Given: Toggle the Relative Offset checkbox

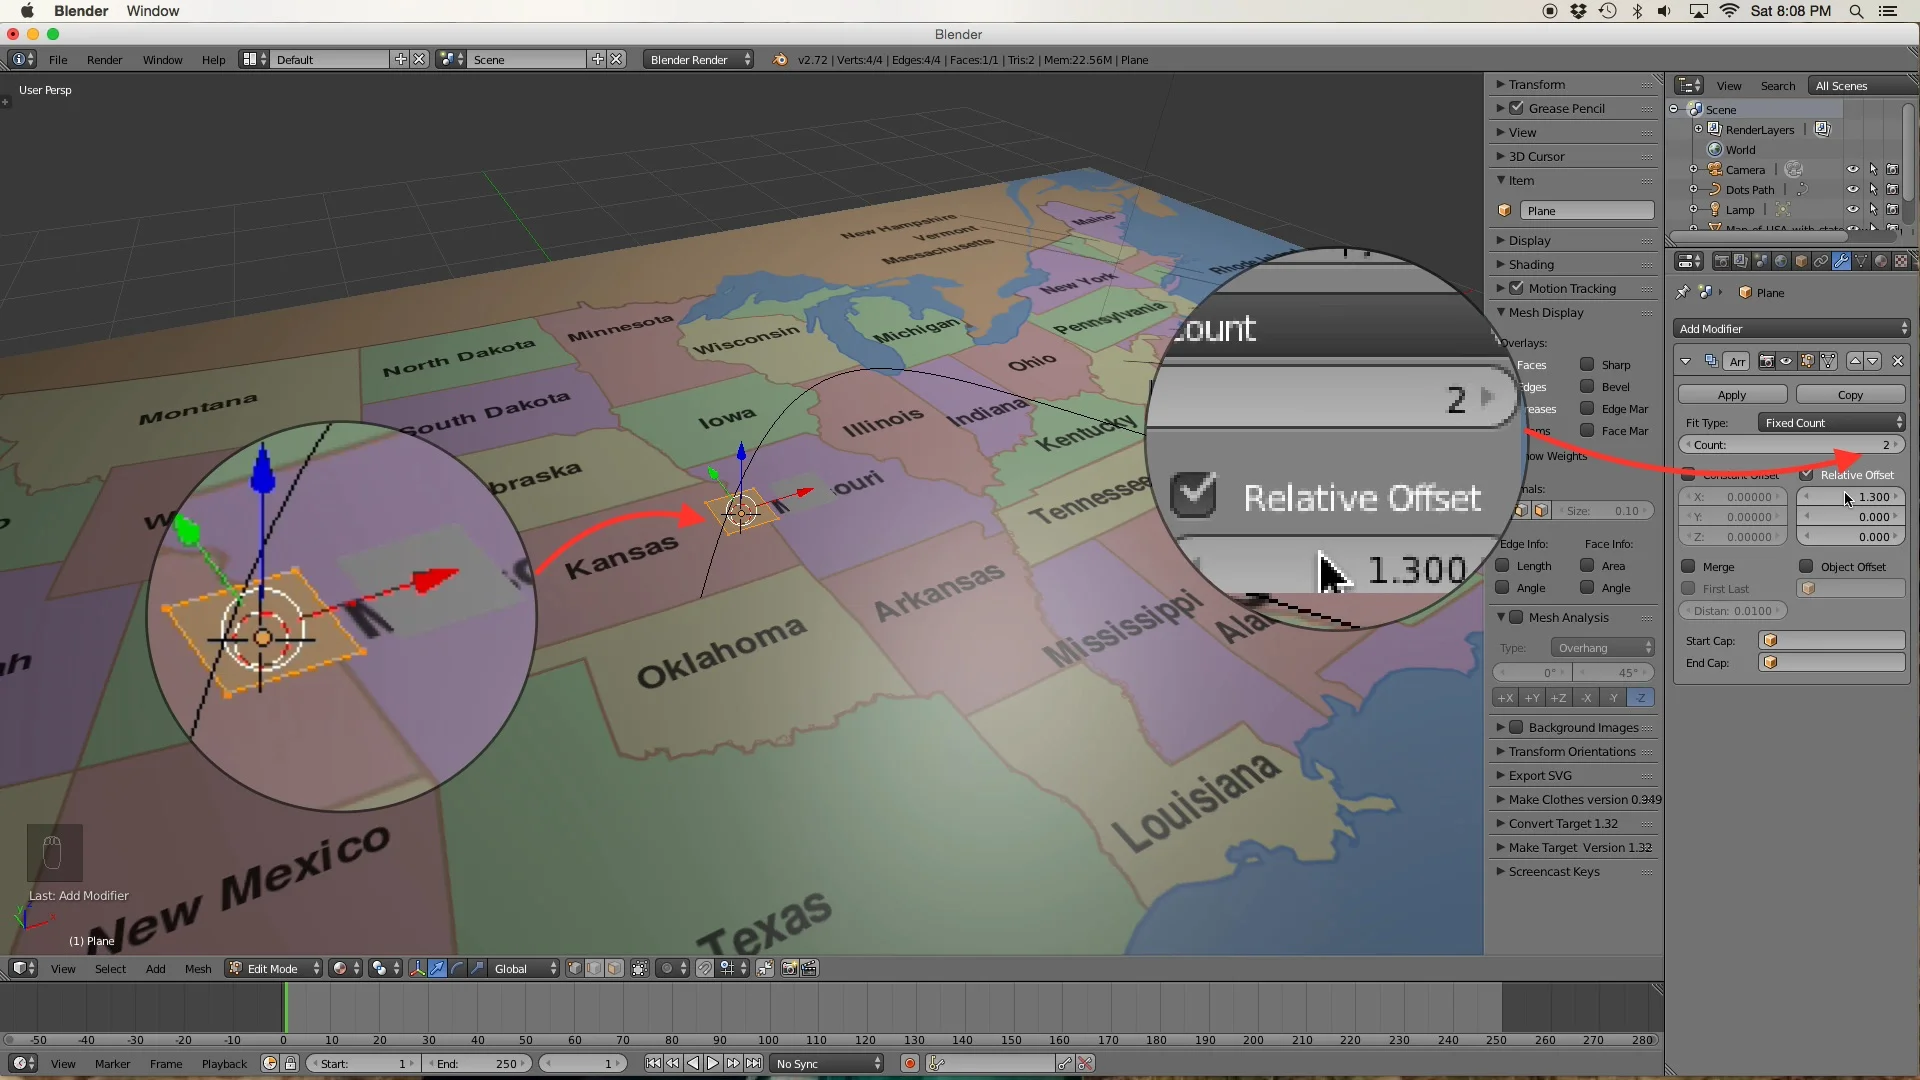Looking at the screenshot, I should point(1807,475).
